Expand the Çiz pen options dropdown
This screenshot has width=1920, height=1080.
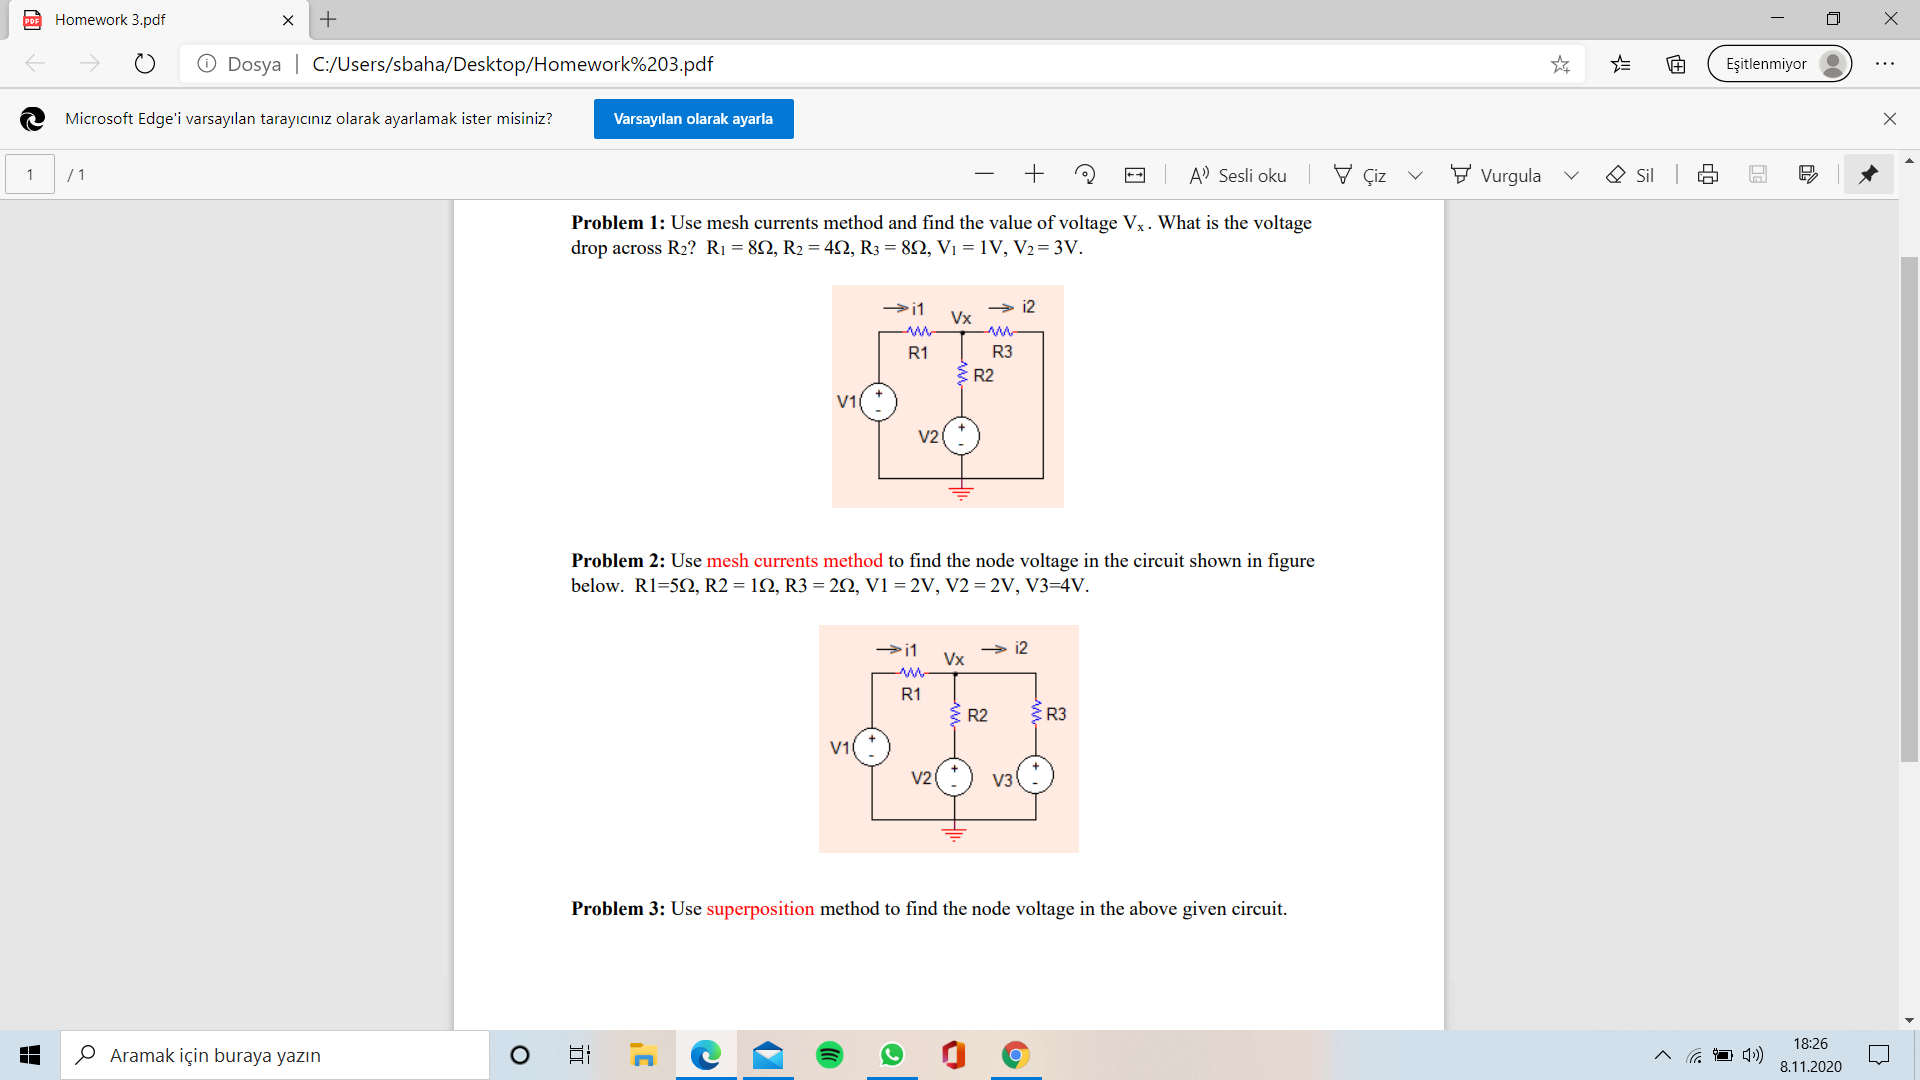click(1415, 175)
